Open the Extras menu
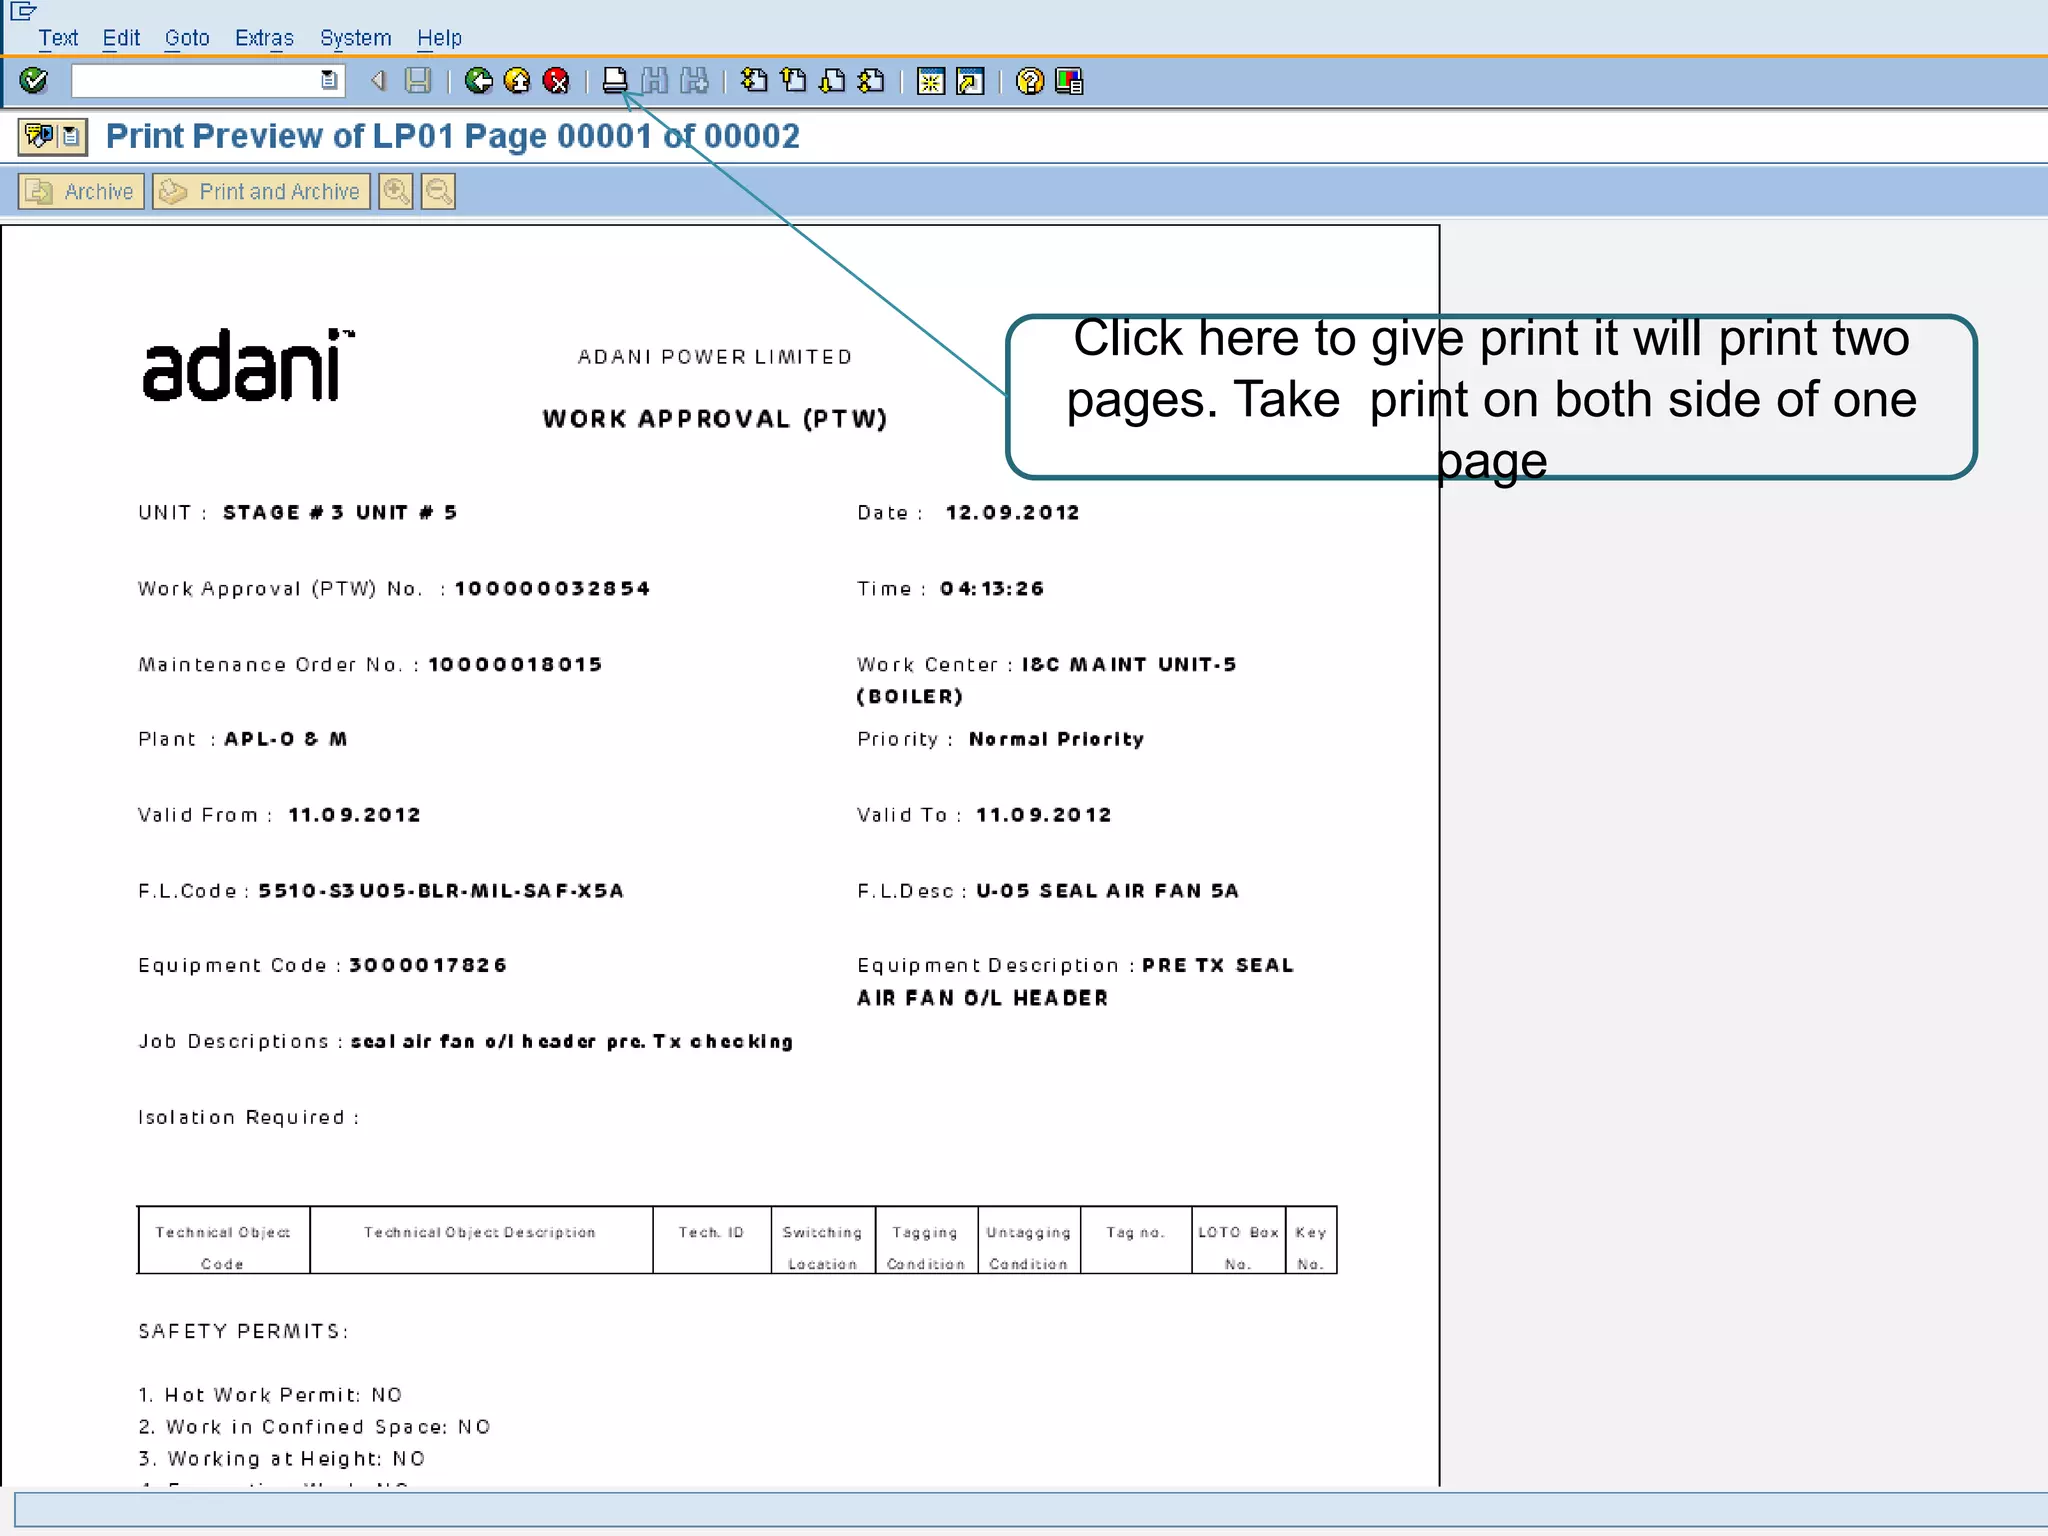The image size is (2048, 1536). click(x=264, y=38)
